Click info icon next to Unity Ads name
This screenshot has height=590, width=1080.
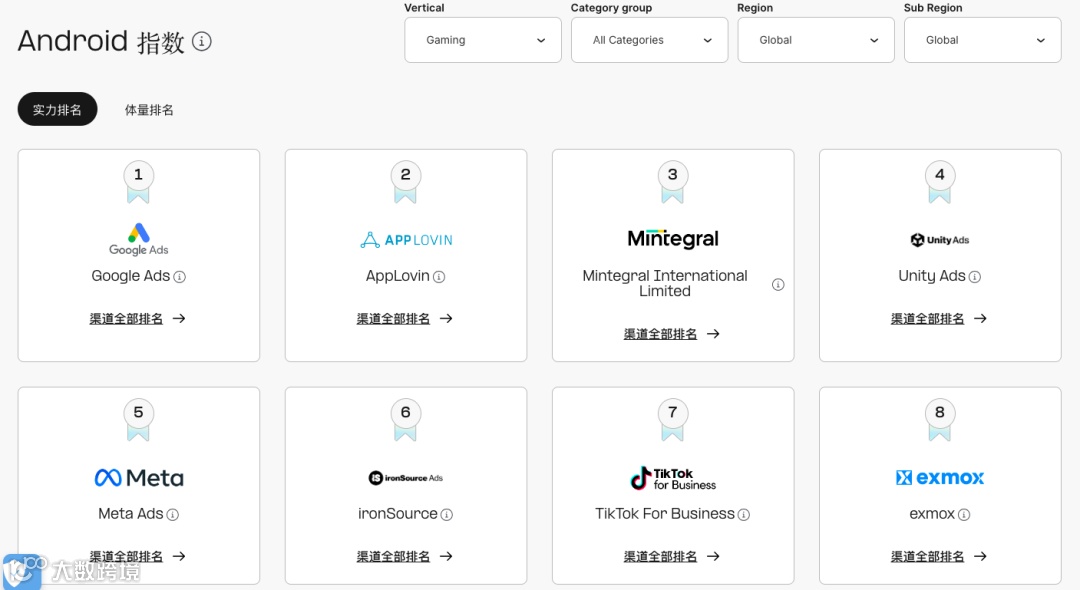pos(975,277)
